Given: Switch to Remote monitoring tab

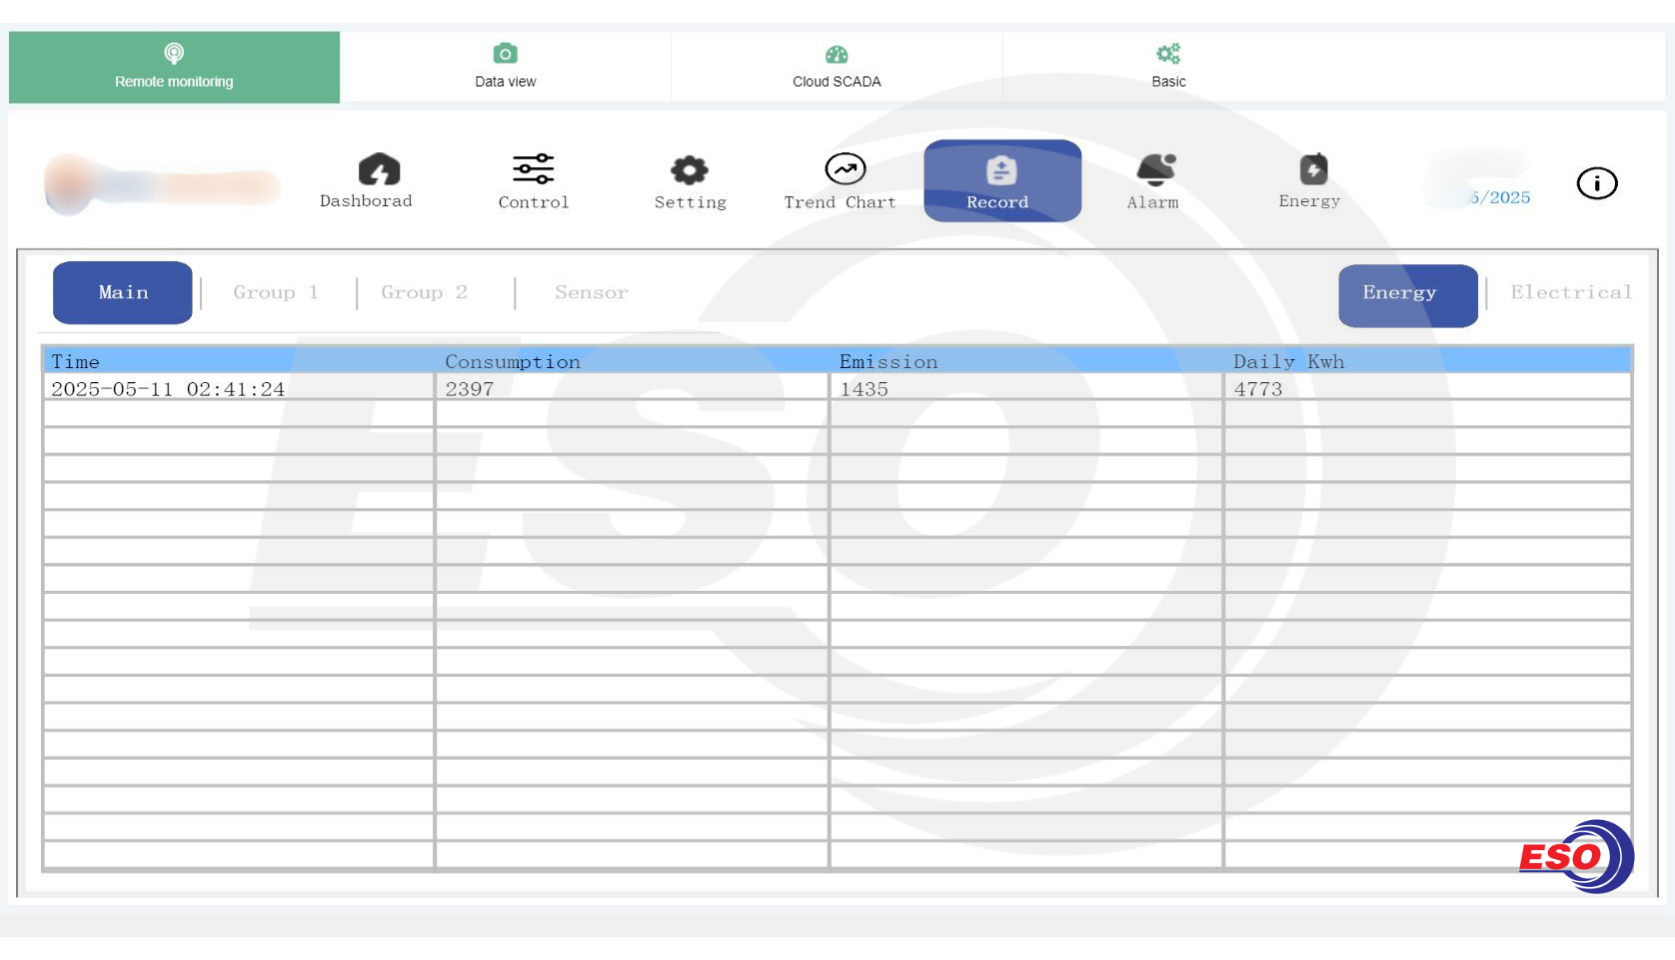Looking at the screenshot, I should (174, 67).
